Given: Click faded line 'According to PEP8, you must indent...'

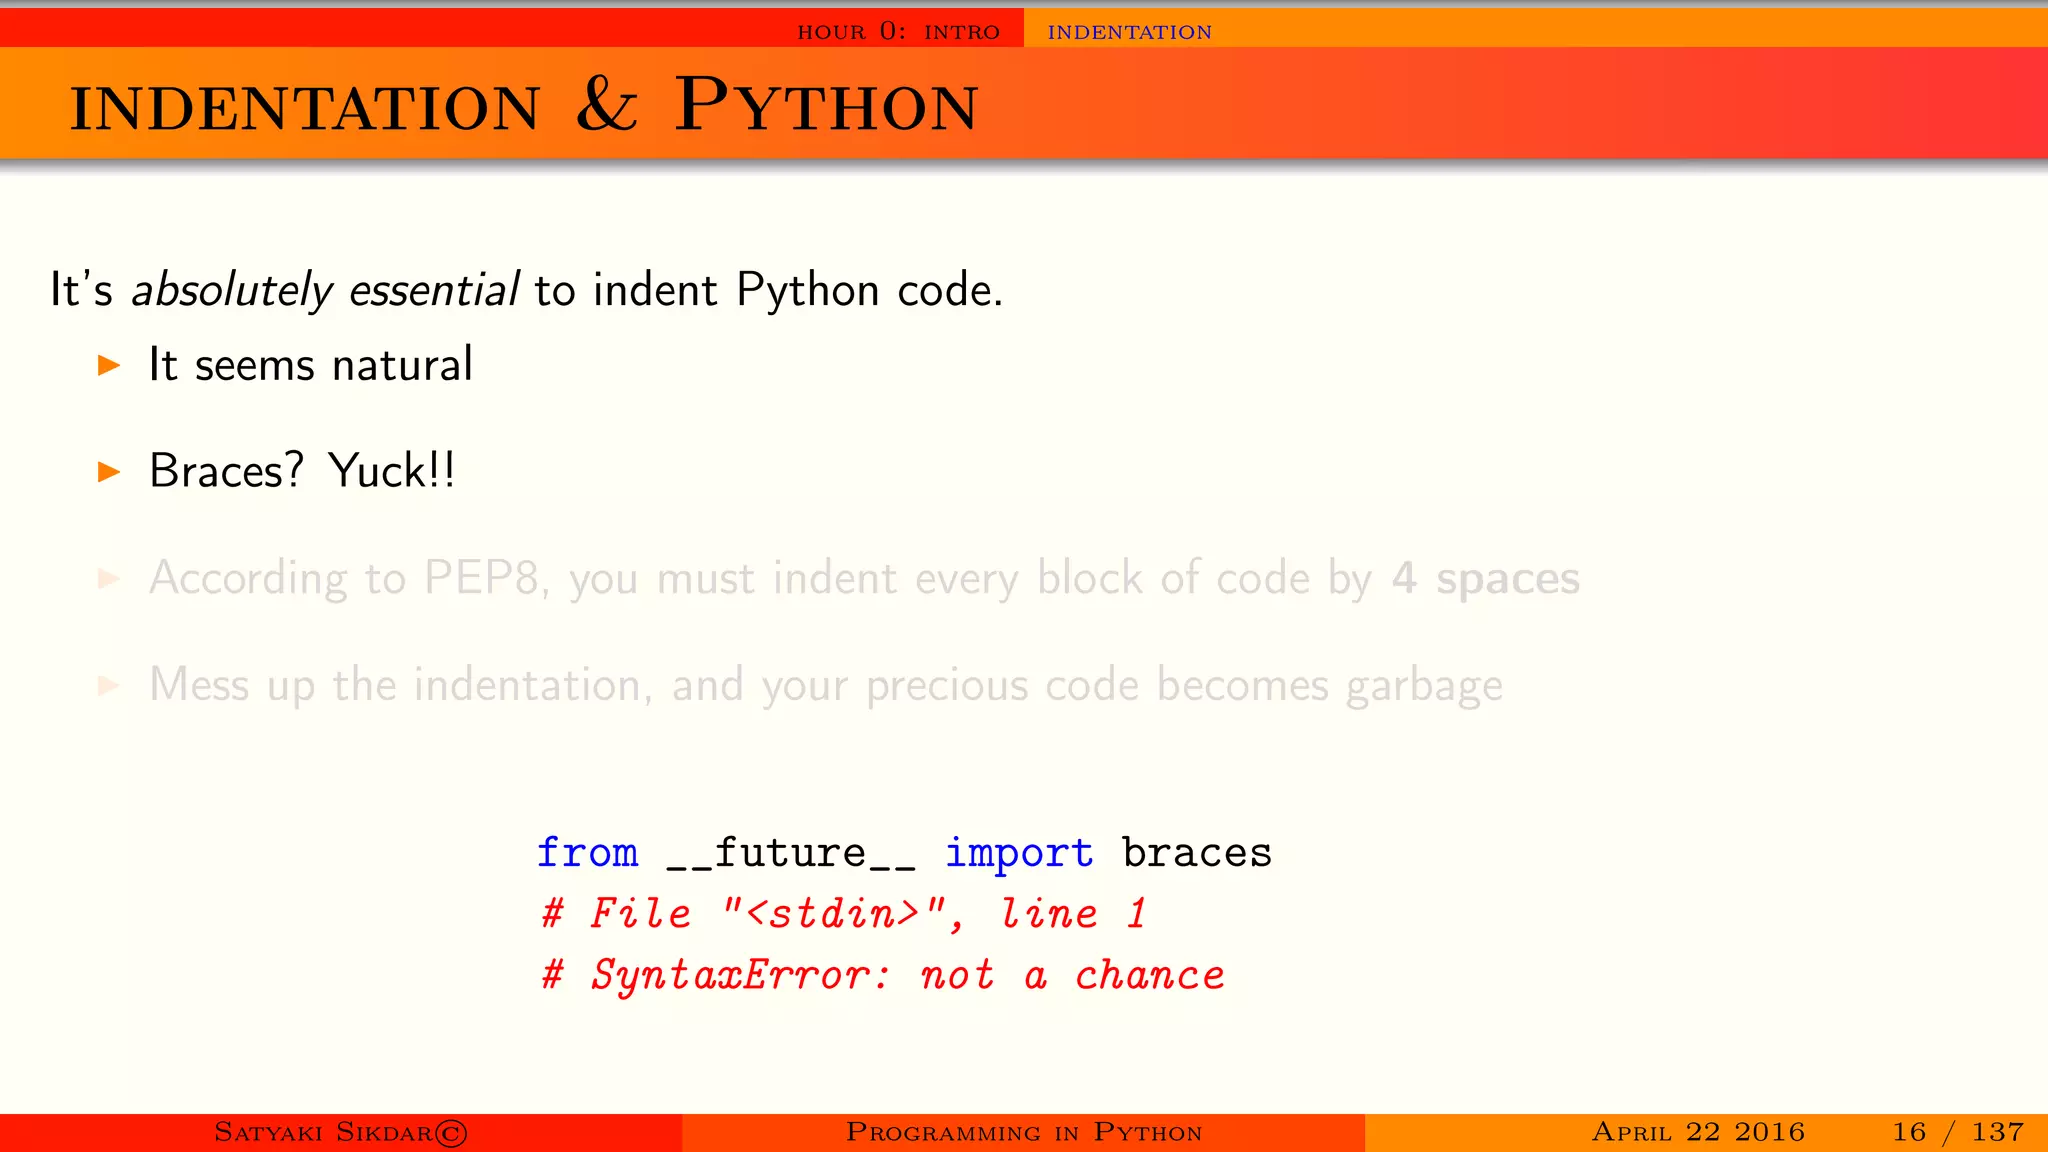Looking at the screenshot, I should [x=864, y=578].
